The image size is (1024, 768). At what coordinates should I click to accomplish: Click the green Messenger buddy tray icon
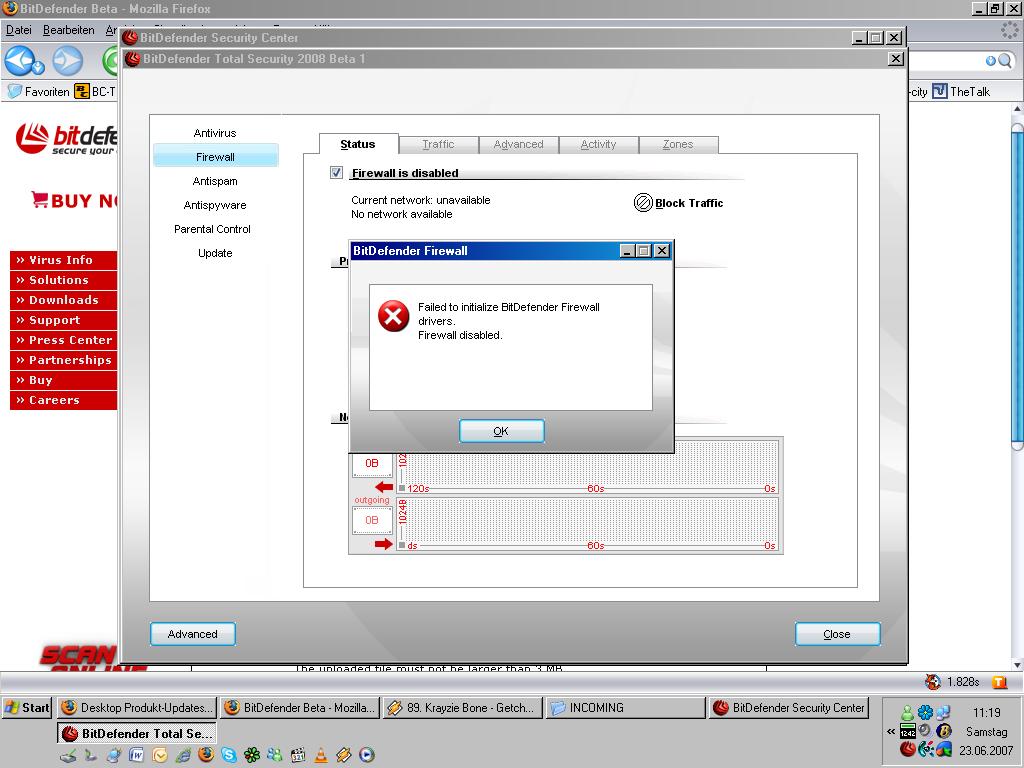coord(907,712)
